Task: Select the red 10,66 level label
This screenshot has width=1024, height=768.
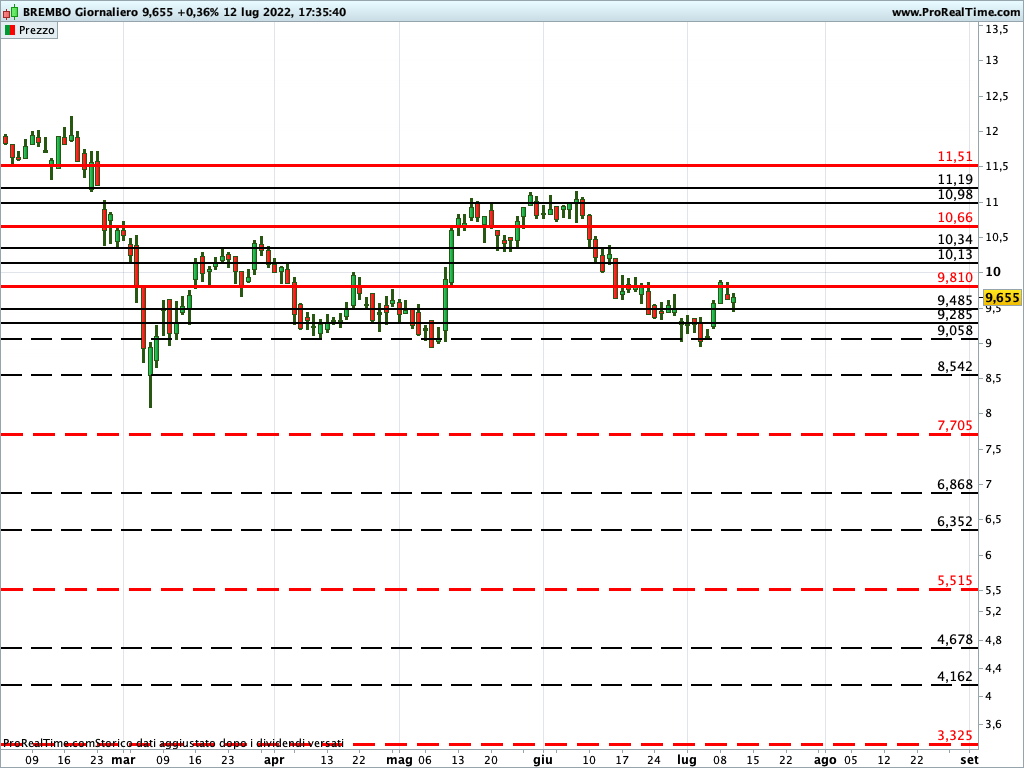Action: click(x=955, y=217)
